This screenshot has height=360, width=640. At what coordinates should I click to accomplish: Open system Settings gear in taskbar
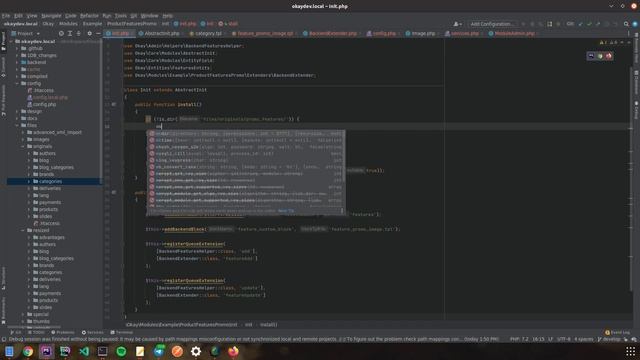(196, 351)
